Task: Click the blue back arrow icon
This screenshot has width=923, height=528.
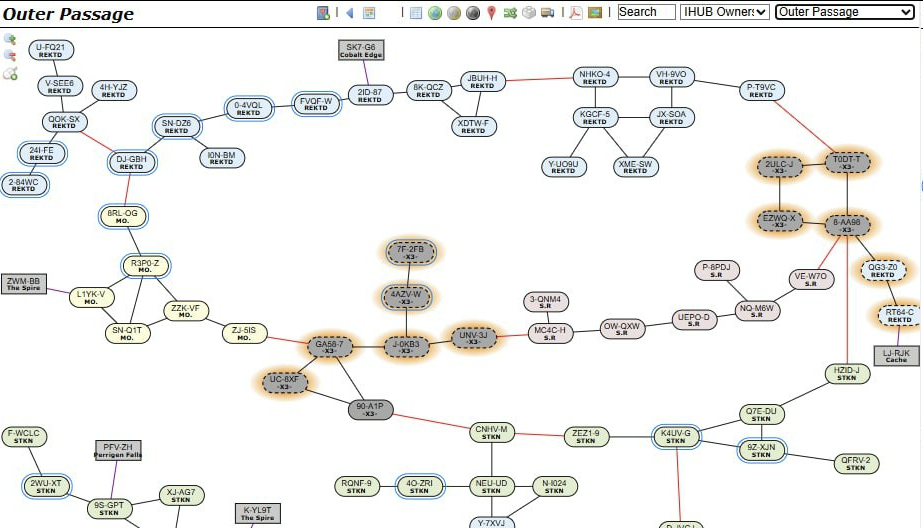Action: click(x=350, y=12)
